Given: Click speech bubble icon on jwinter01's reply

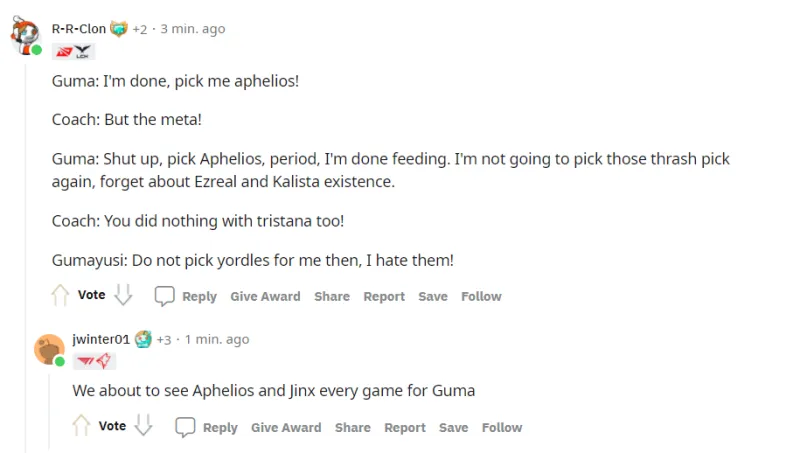Looking at the screenshot, I should (185, 427).
